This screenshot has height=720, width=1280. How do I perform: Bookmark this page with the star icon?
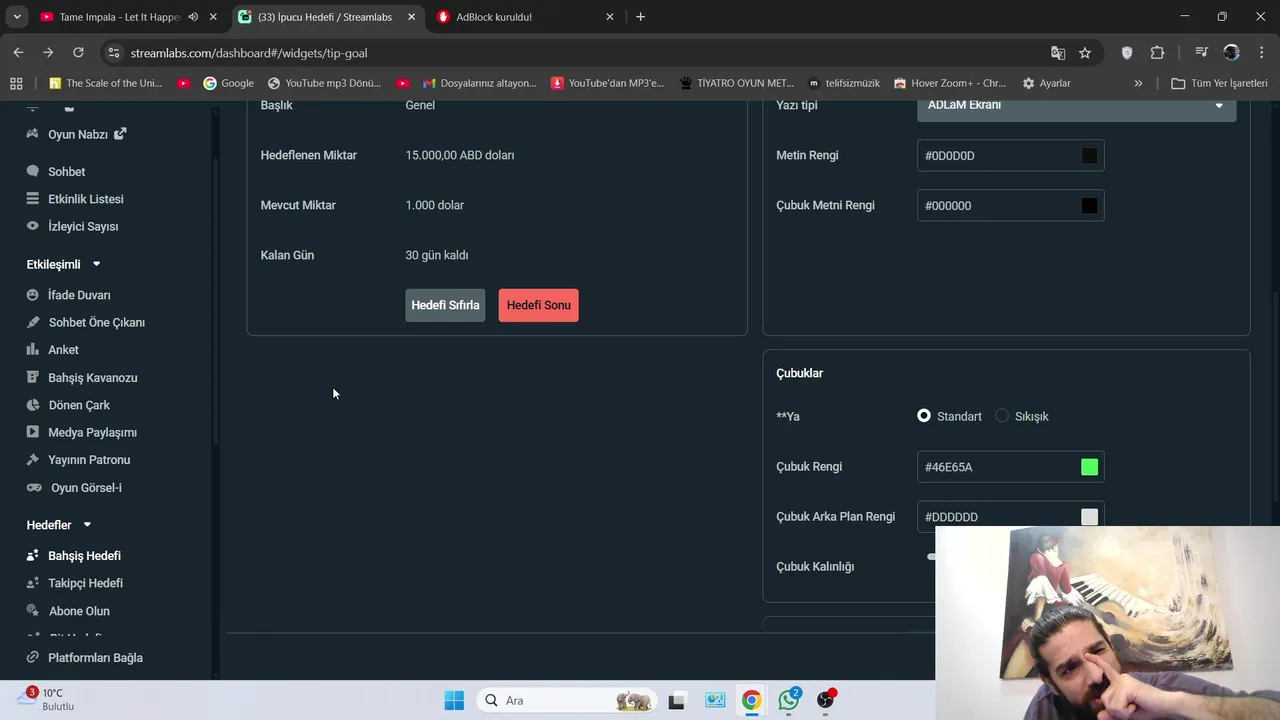[x=1085, y=53]
